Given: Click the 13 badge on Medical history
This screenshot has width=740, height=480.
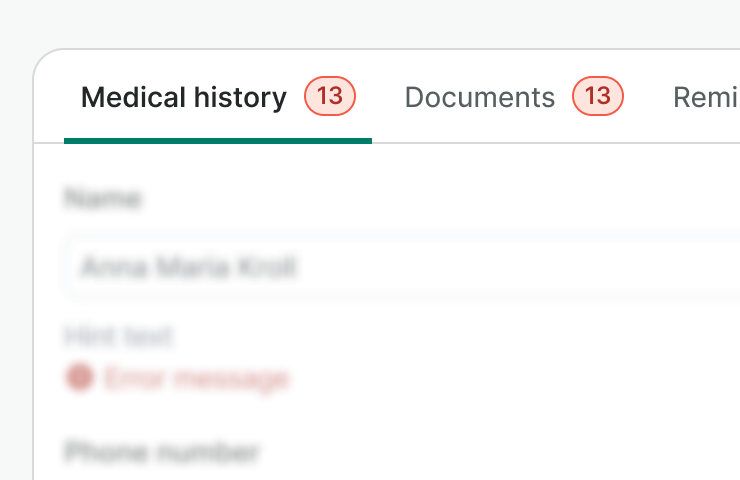Looking at the screenshot, I should click(330, 96).
